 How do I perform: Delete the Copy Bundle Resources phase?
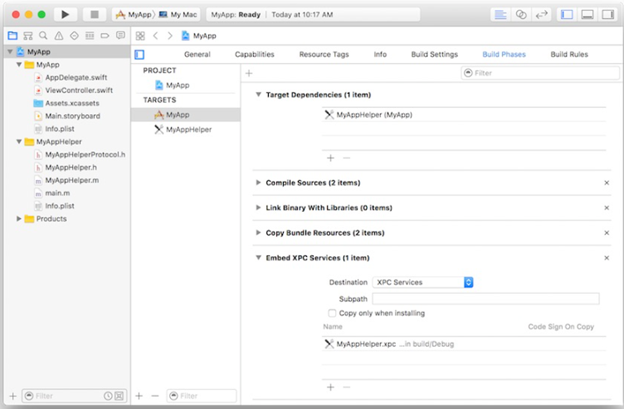606,233
